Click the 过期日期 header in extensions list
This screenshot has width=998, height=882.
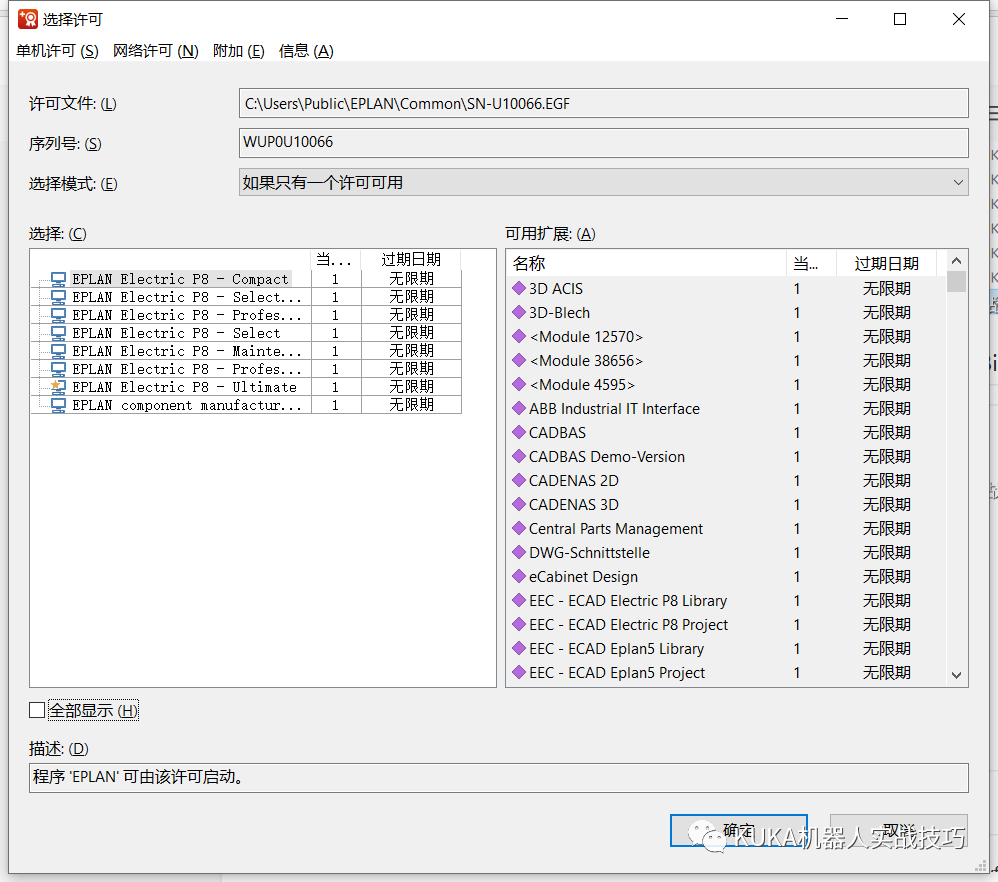pyautogui.click(x=886, y=263)
